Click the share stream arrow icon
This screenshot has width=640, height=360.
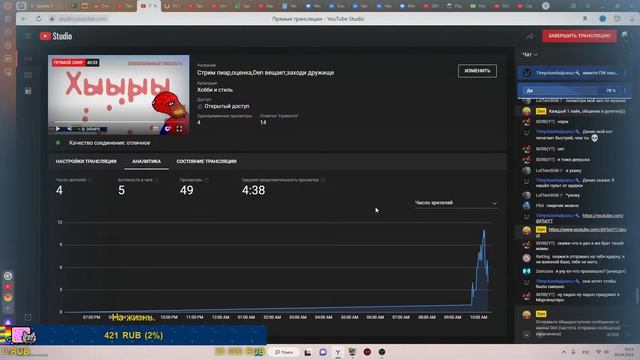point(530,36)
